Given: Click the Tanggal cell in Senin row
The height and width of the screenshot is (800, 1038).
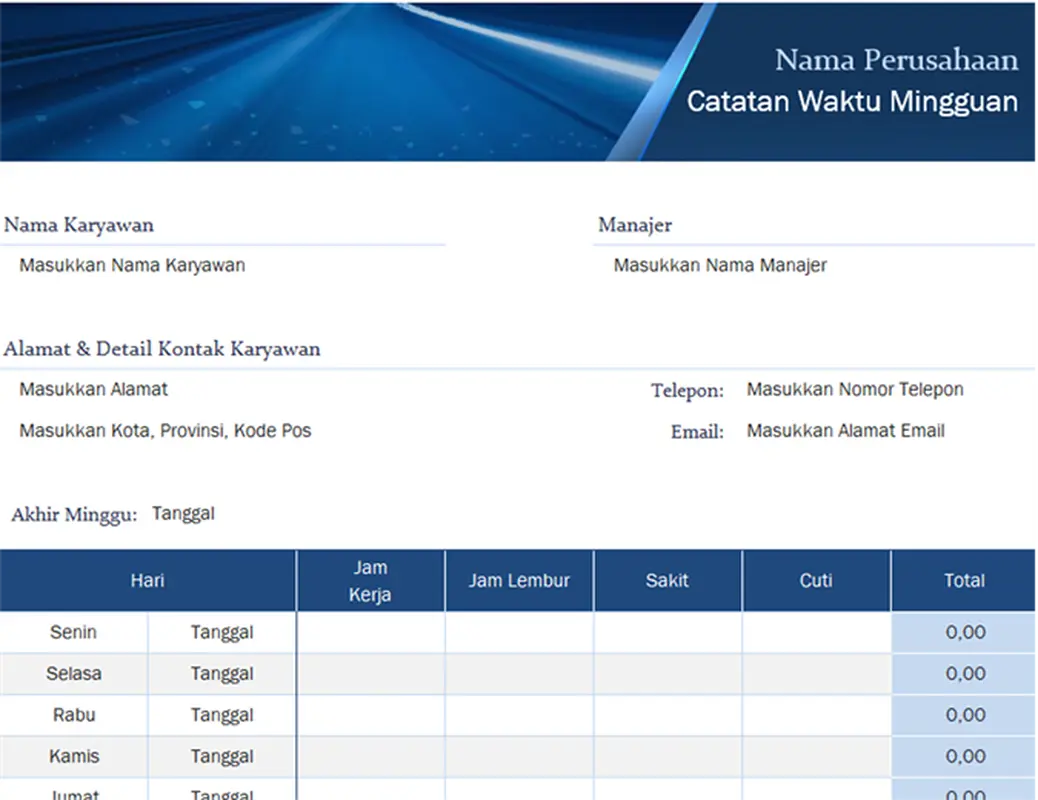Looking at the screenshot, I should pos(222,632).
